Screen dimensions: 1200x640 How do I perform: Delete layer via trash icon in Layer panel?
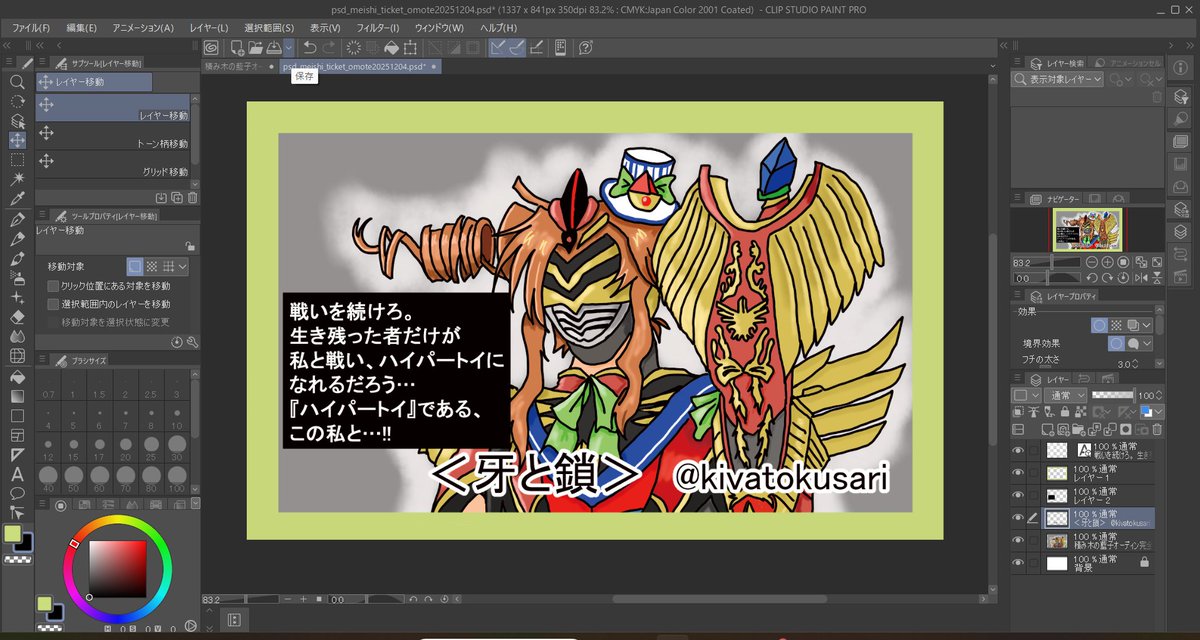point(1155,428)
